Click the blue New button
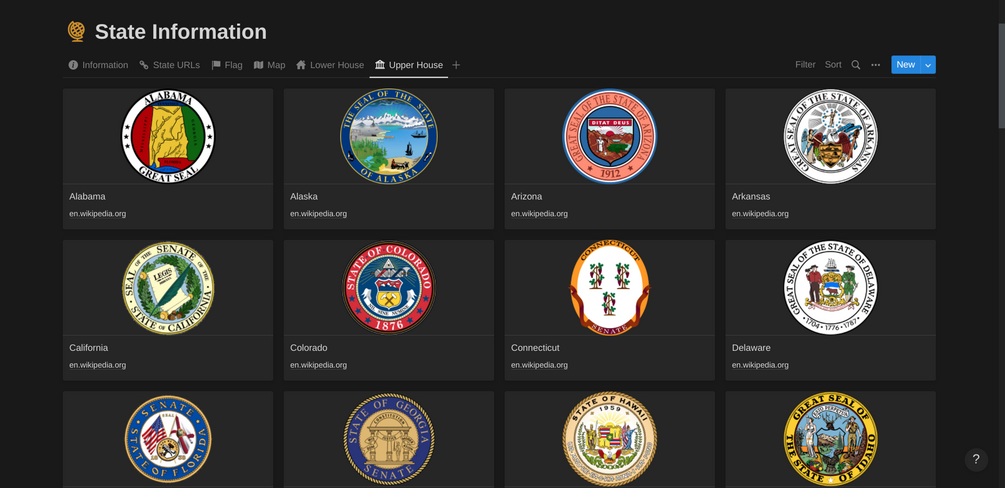The height and width of the screenshot is (488, 1005). click(906, 65)
